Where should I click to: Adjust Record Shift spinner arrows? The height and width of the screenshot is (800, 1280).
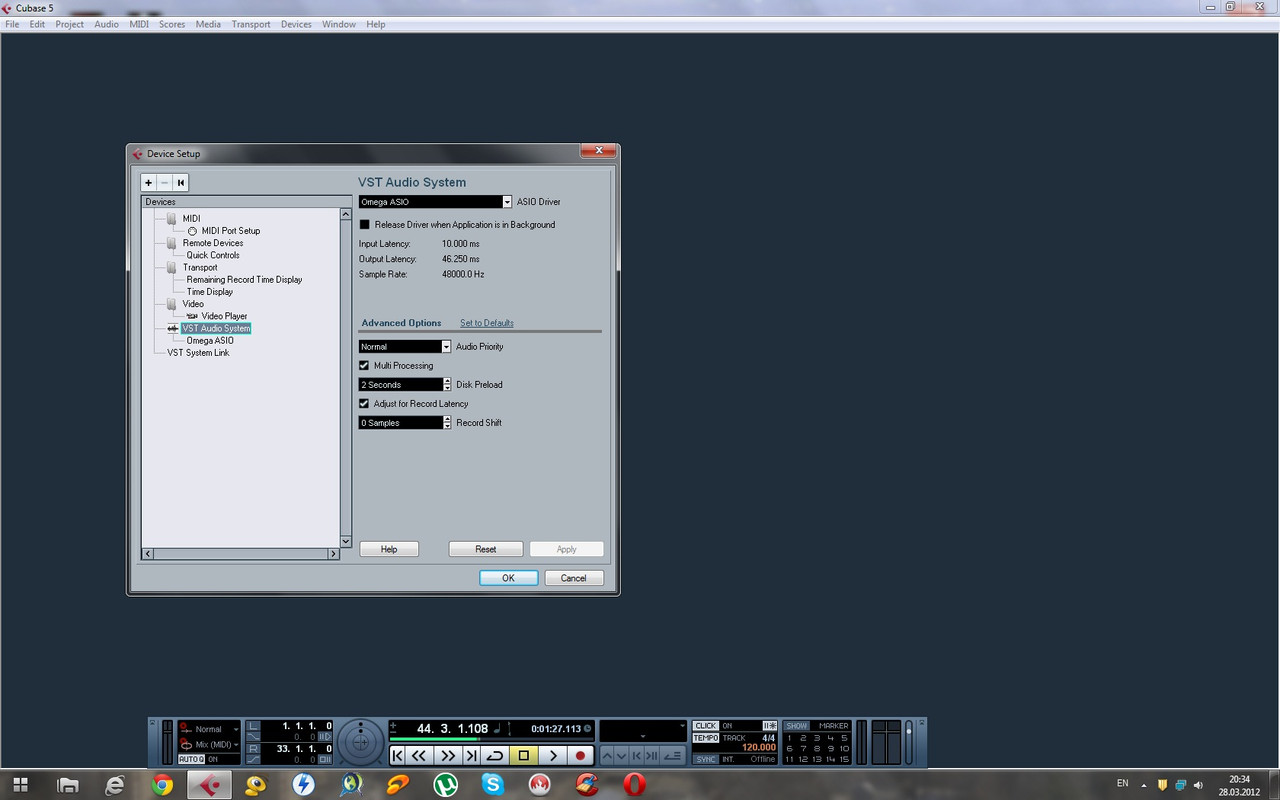click(x=447, y=423)
